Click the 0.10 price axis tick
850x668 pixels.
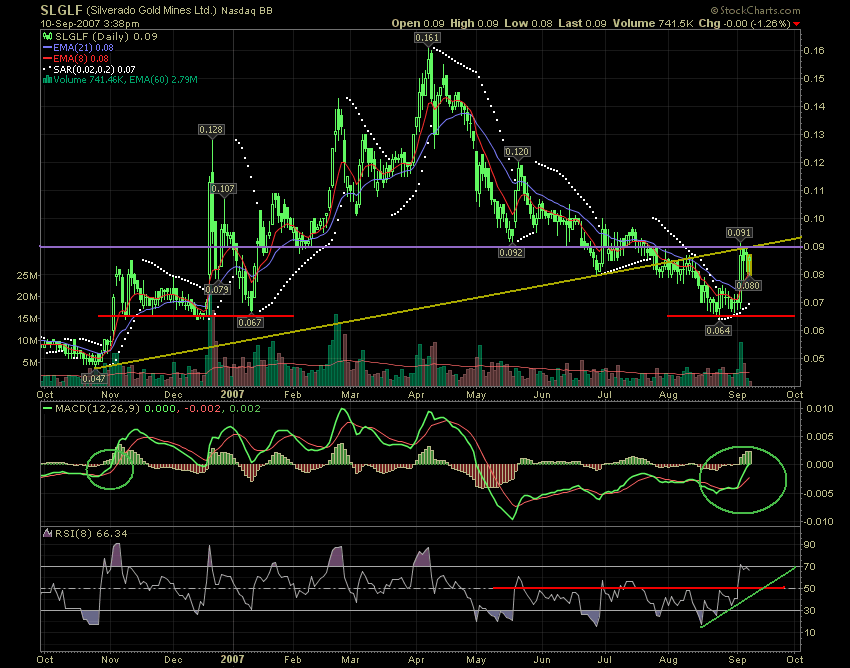pos(813,219)
